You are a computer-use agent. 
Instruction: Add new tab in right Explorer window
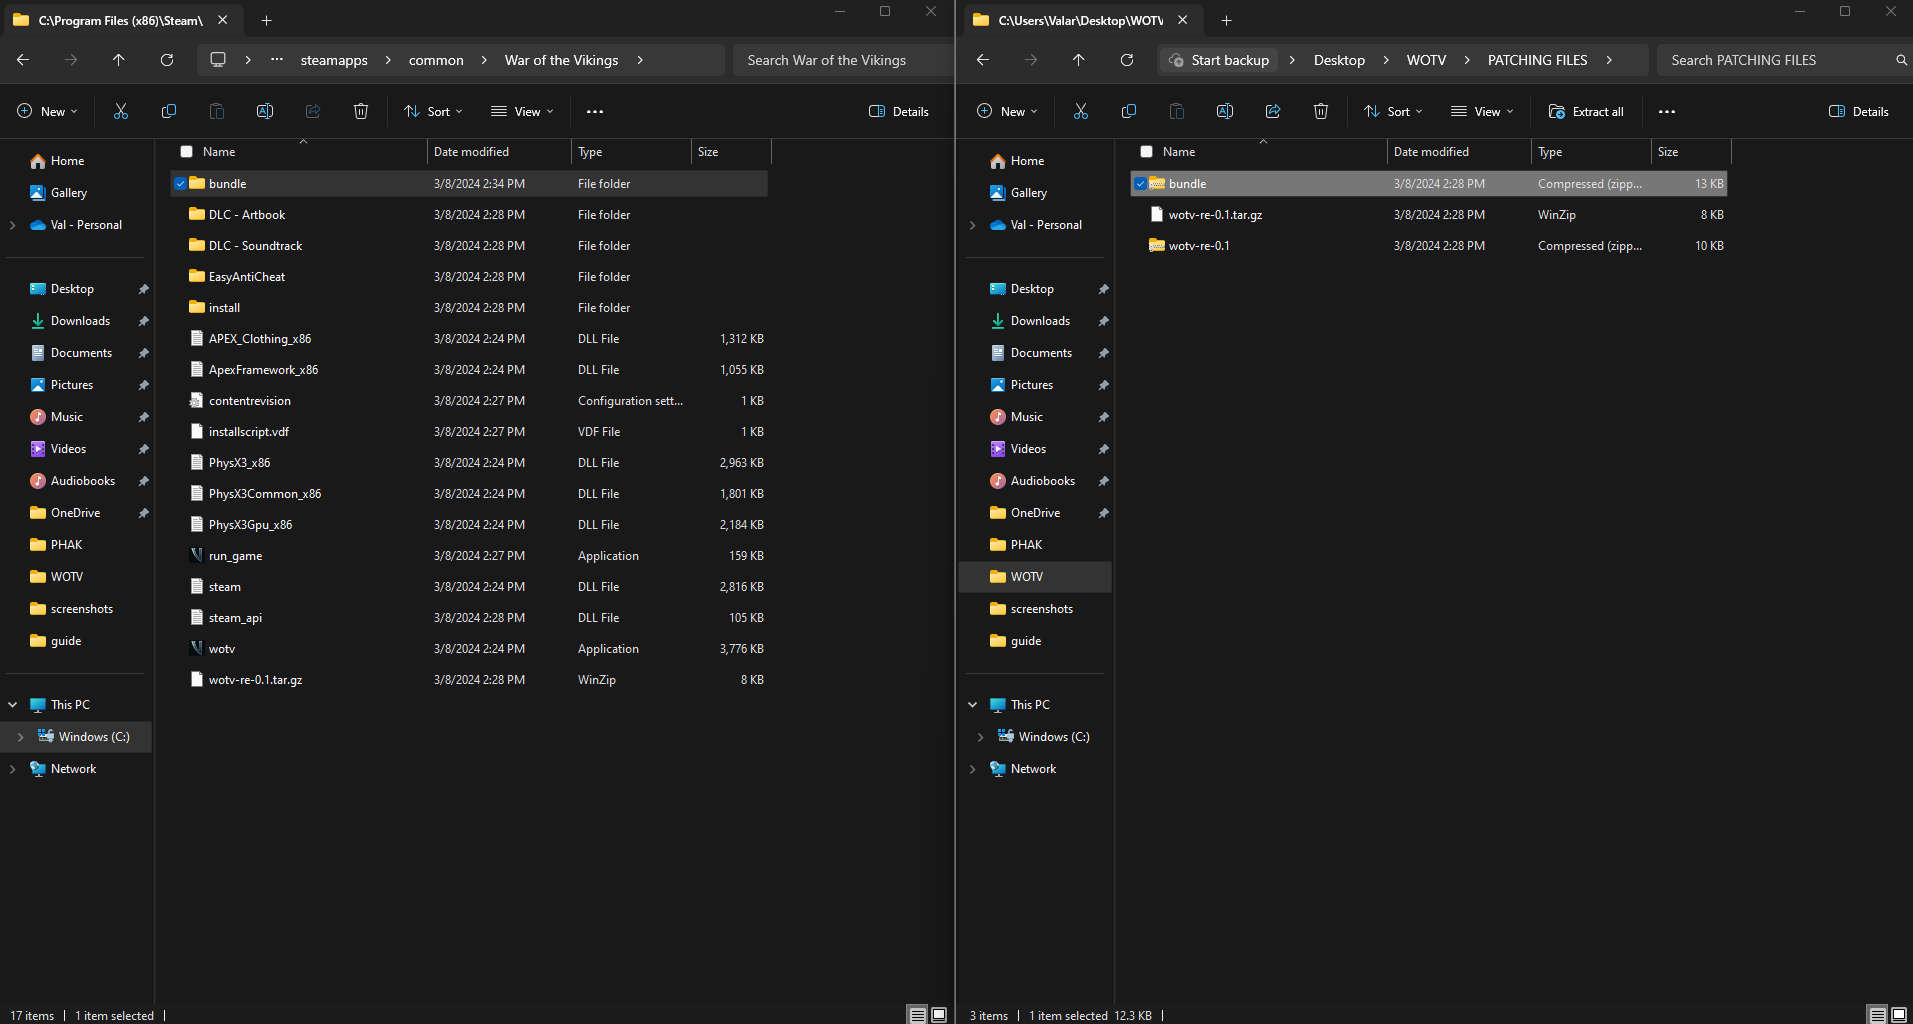pyautogui.click(x=1227, y=20)
